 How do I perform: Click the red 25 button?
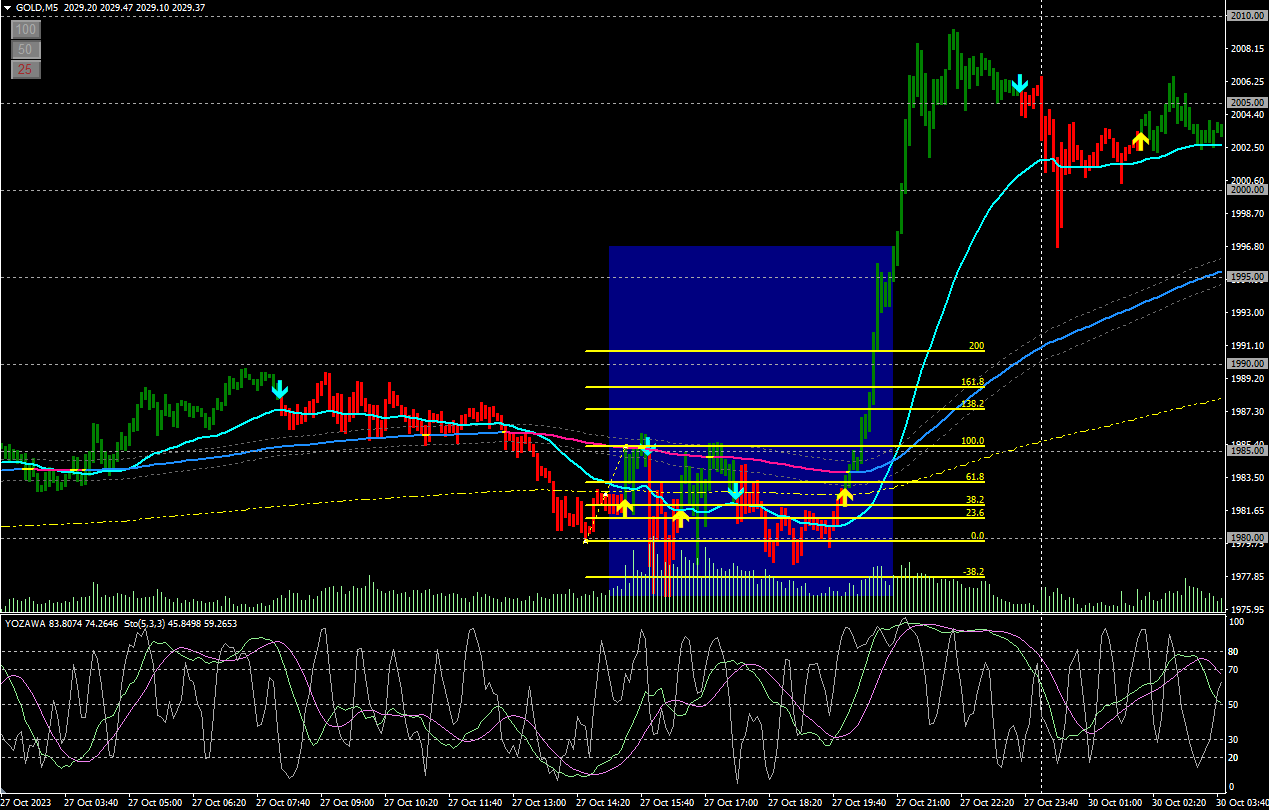[26, 70]
